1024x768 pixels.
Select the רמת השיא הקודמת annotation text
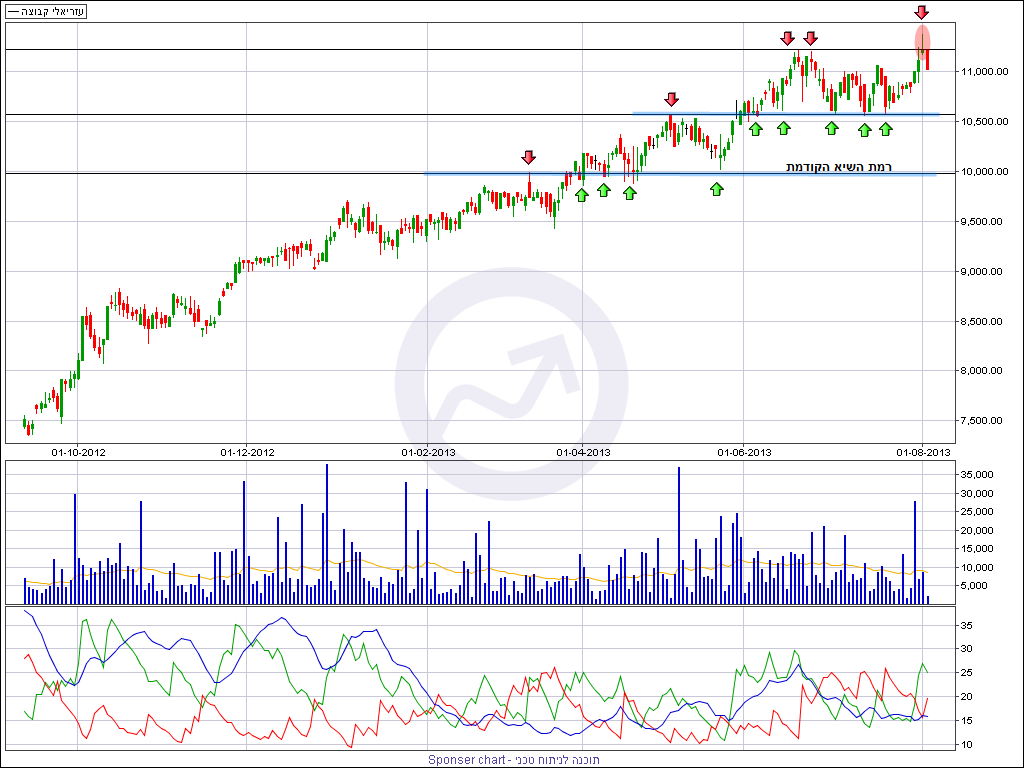[838, 166]
